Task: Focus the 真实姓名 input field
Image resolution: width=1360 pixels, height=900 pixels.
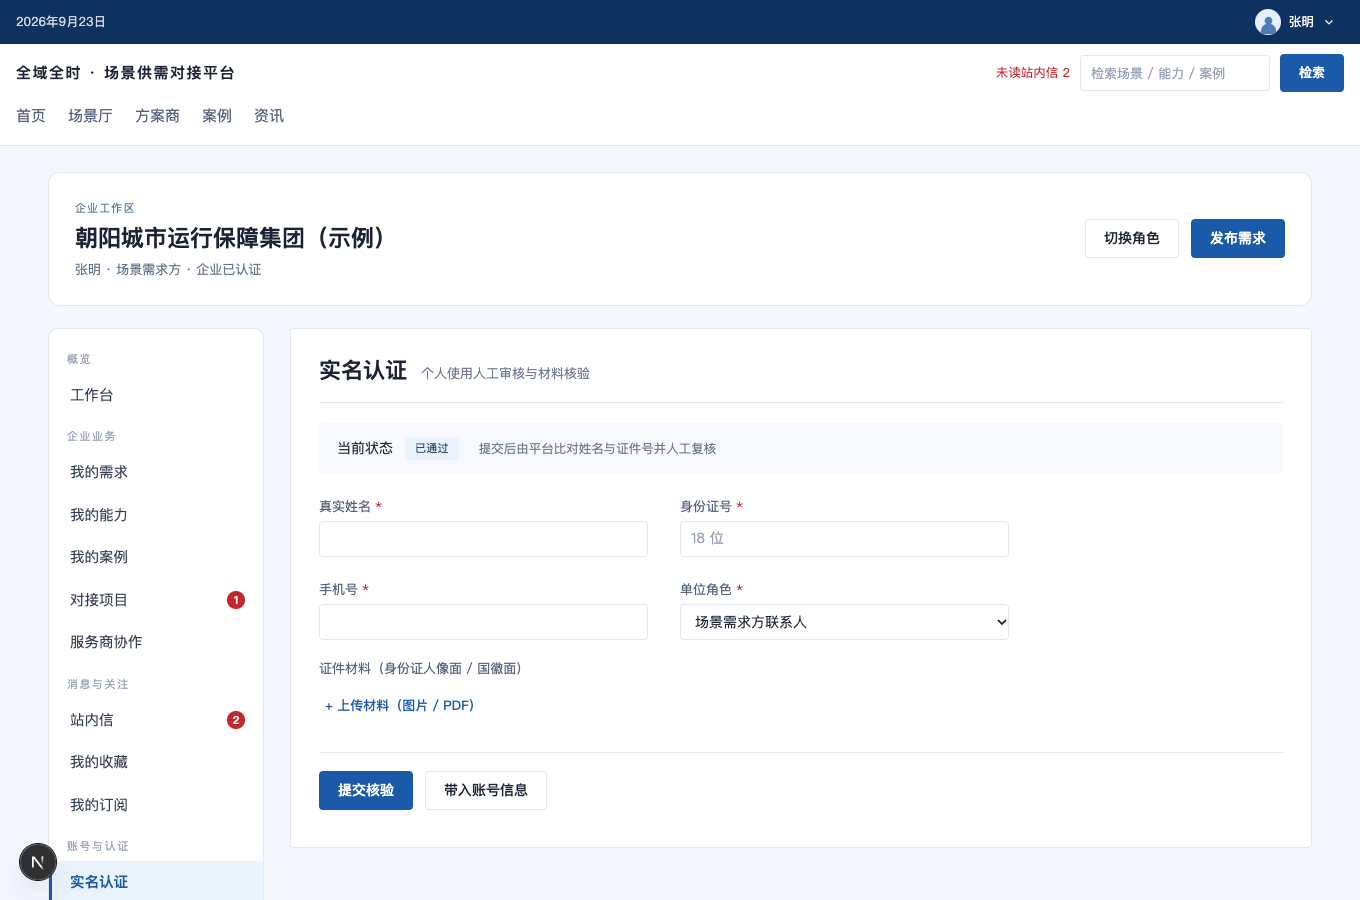Action: 483,539
